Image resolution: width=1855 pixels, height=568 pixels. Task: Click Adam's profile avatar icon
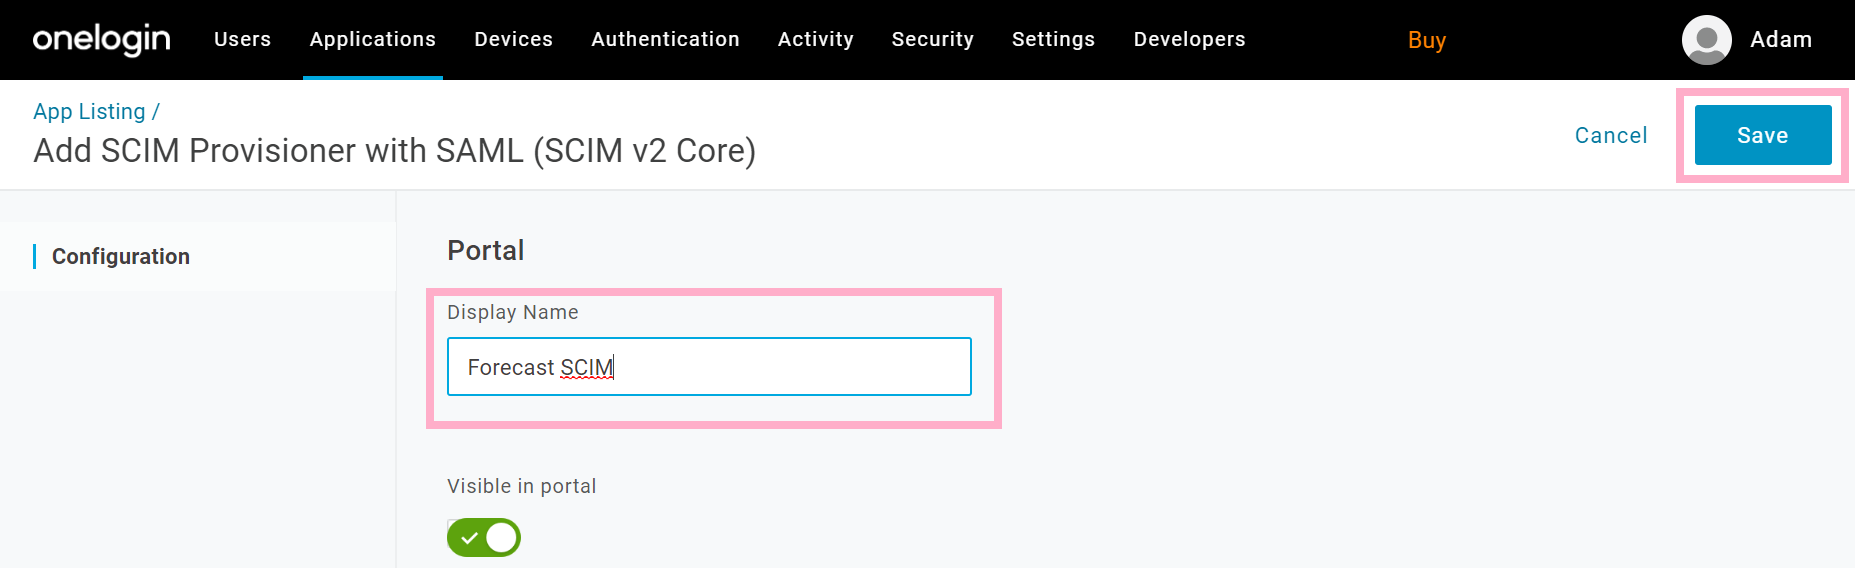point(1707,40)
